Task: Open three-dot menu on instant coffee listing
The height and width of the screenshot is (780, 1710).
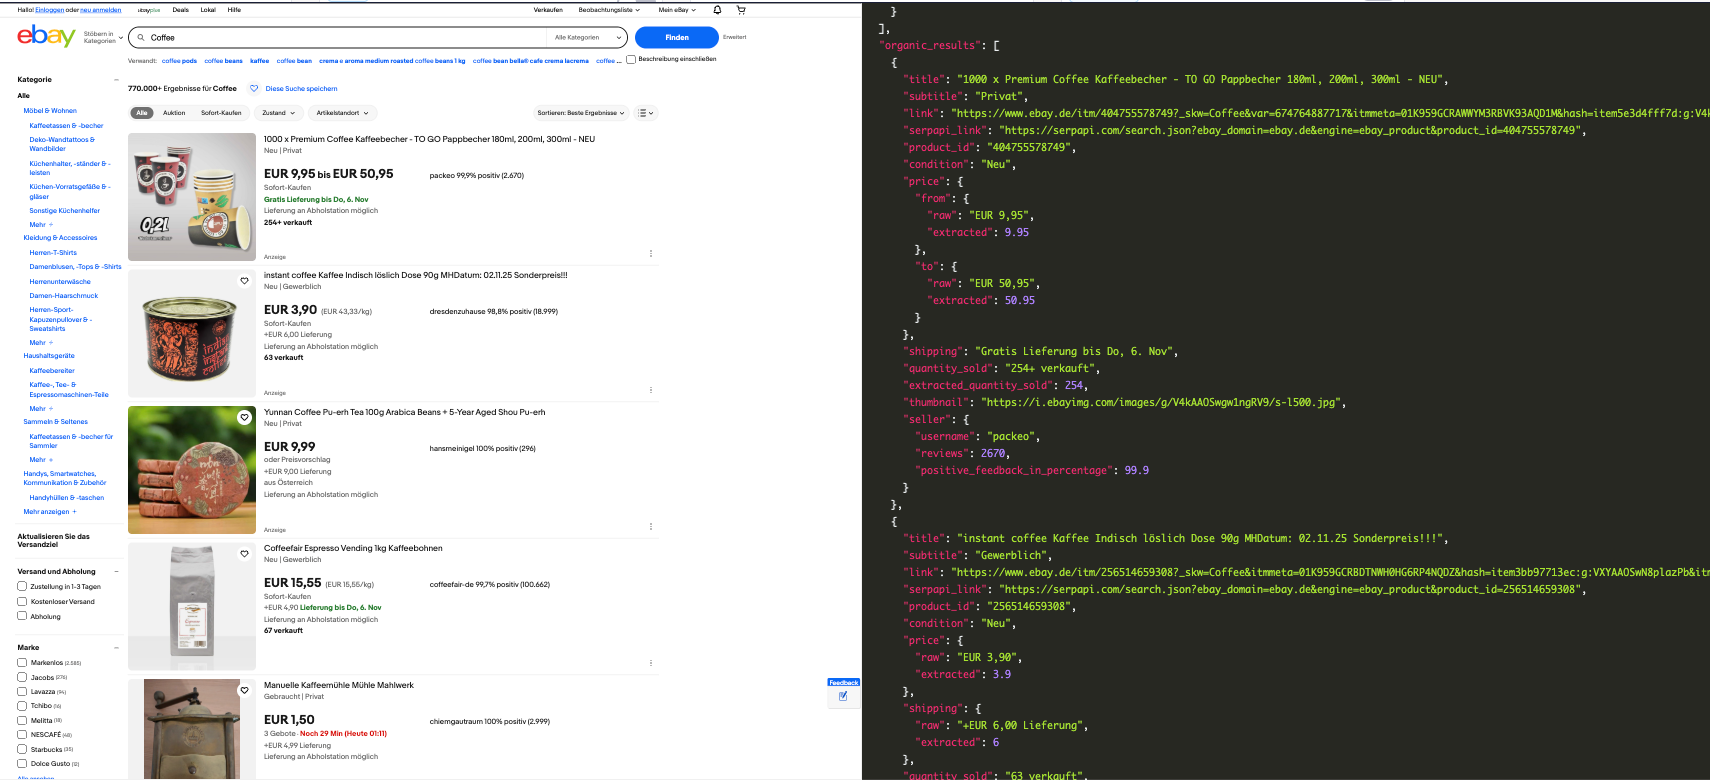Action: (651, 390)
